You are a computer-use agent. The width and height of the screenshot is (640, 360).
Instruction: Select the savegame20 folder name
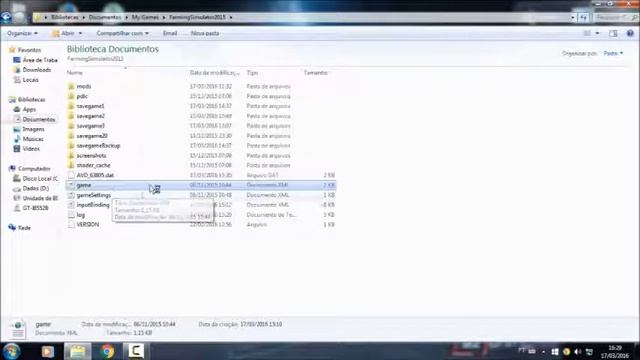click(x=92, y=136)
